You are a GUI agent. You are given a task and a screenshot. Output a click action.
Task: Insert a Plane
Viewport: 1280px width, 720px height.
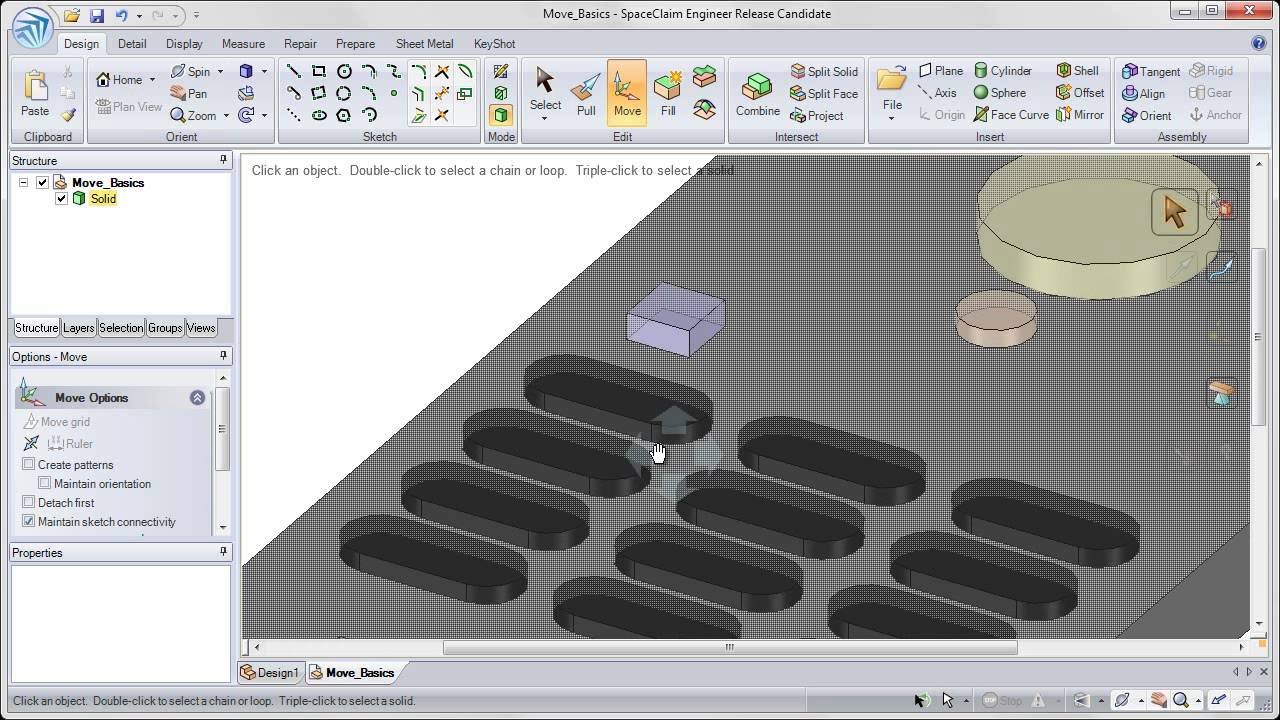(x=940, y=71)
